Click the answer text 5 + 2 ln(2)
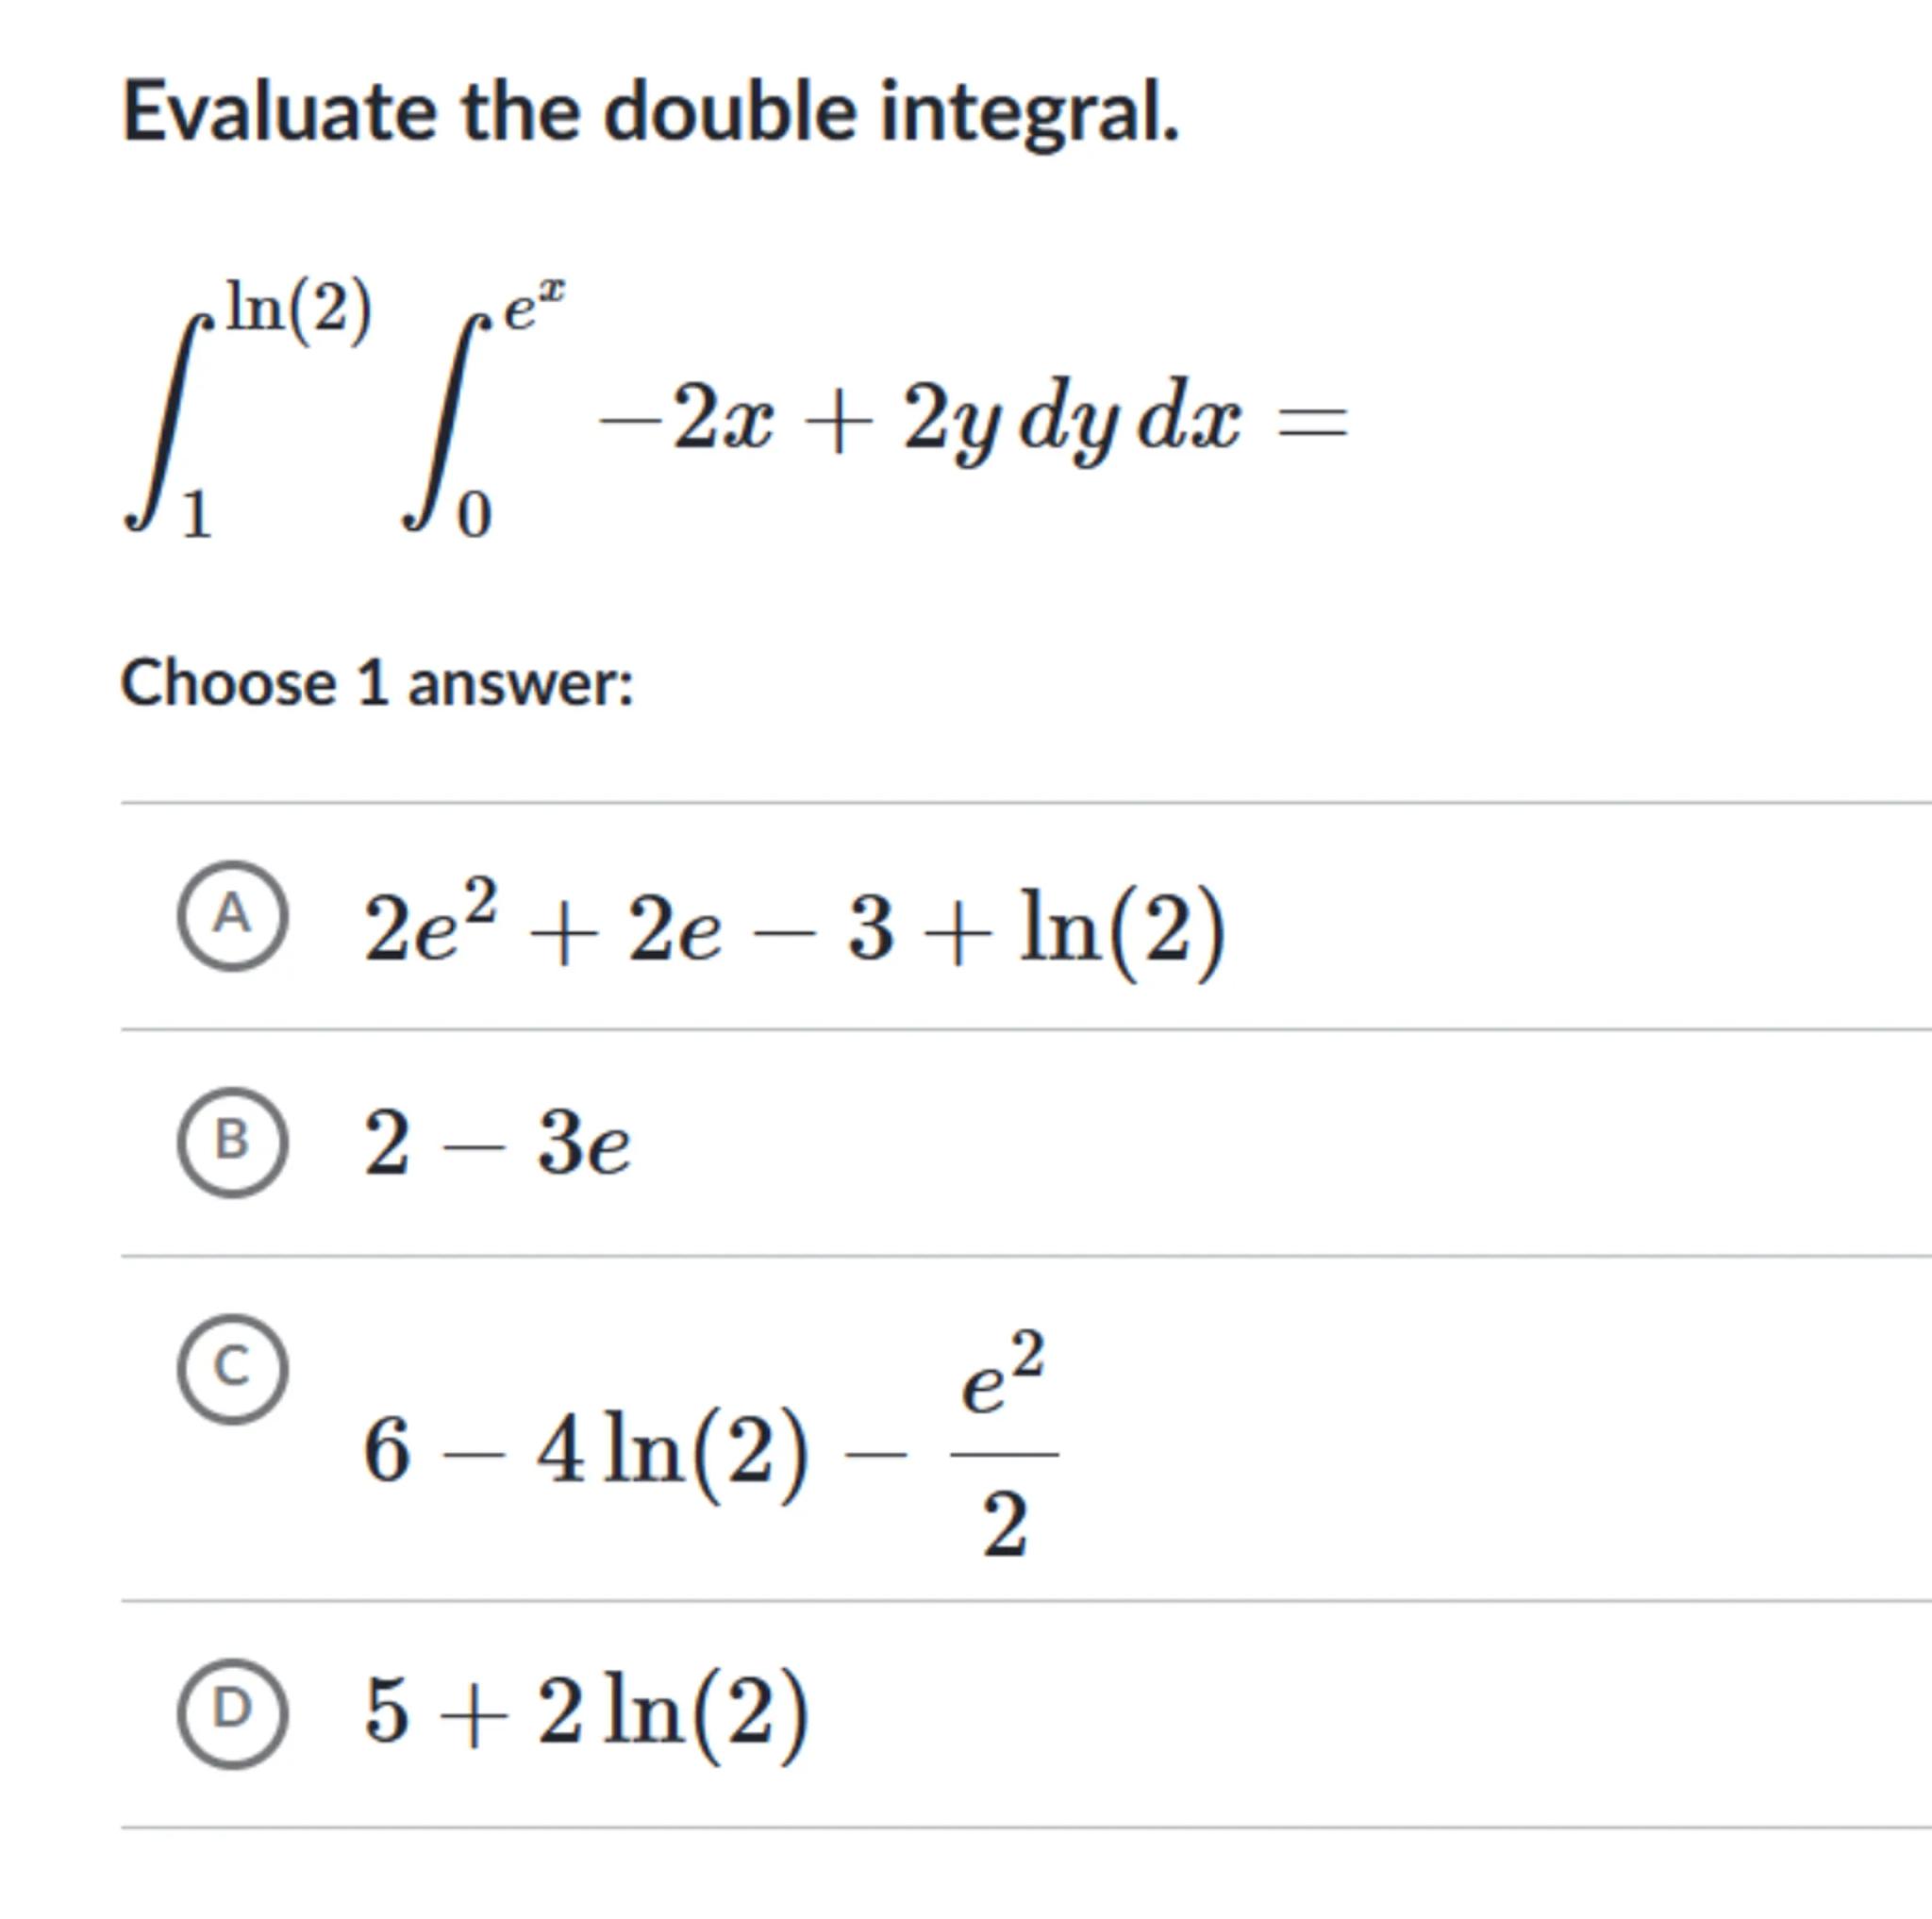The image size is (1932, 1919). click(586, 1713)
